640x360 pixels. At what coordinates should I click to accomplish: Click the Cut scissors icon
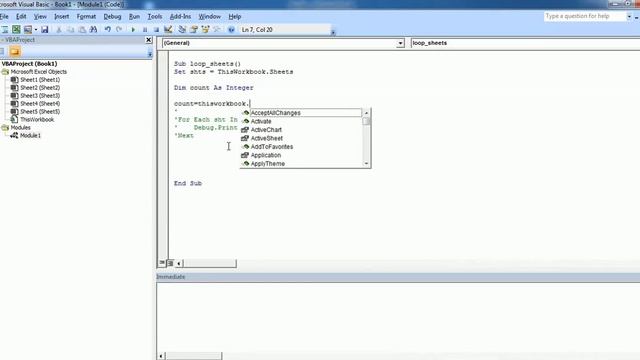point(59,29)
